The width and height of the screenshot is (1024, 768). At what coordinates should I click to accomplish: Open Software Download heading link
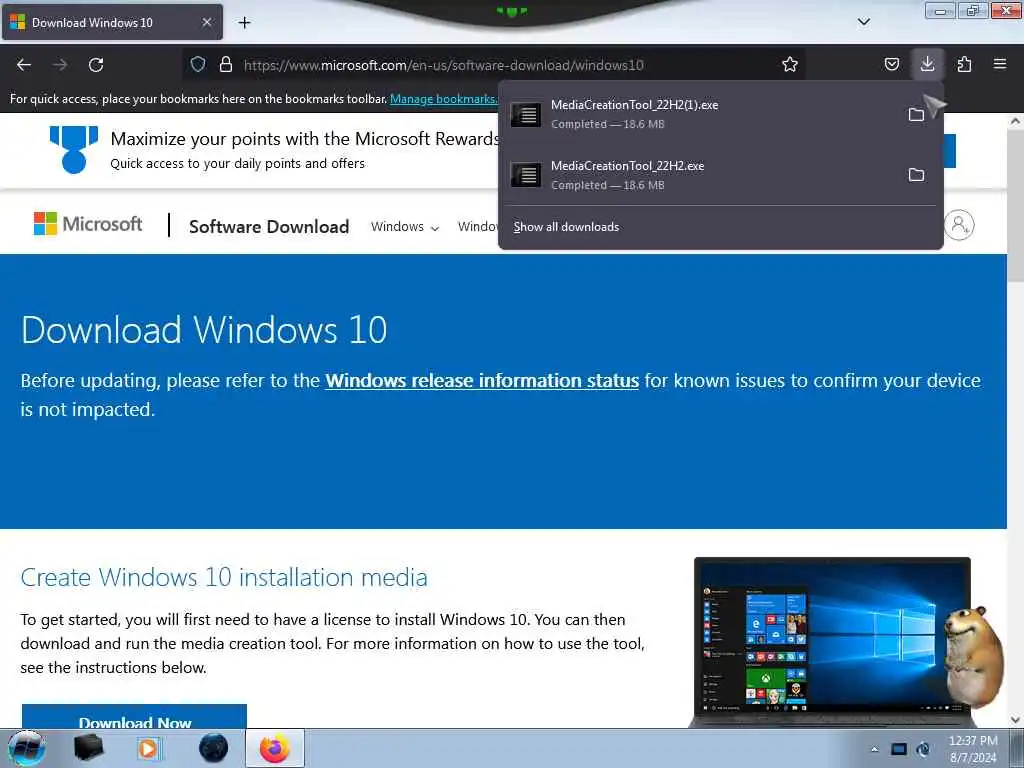(x=269, y=227)
